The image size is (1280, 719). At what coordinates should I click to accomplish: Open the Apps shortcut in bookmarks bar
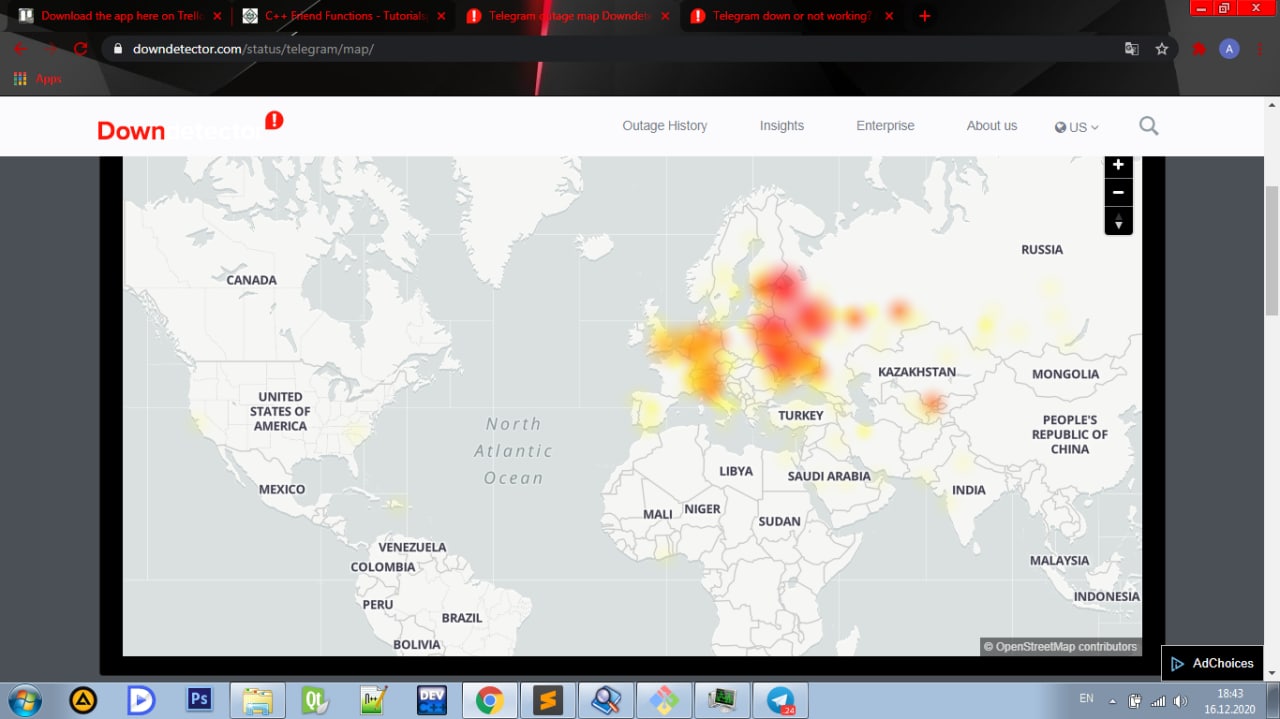[x=37, y=79]
